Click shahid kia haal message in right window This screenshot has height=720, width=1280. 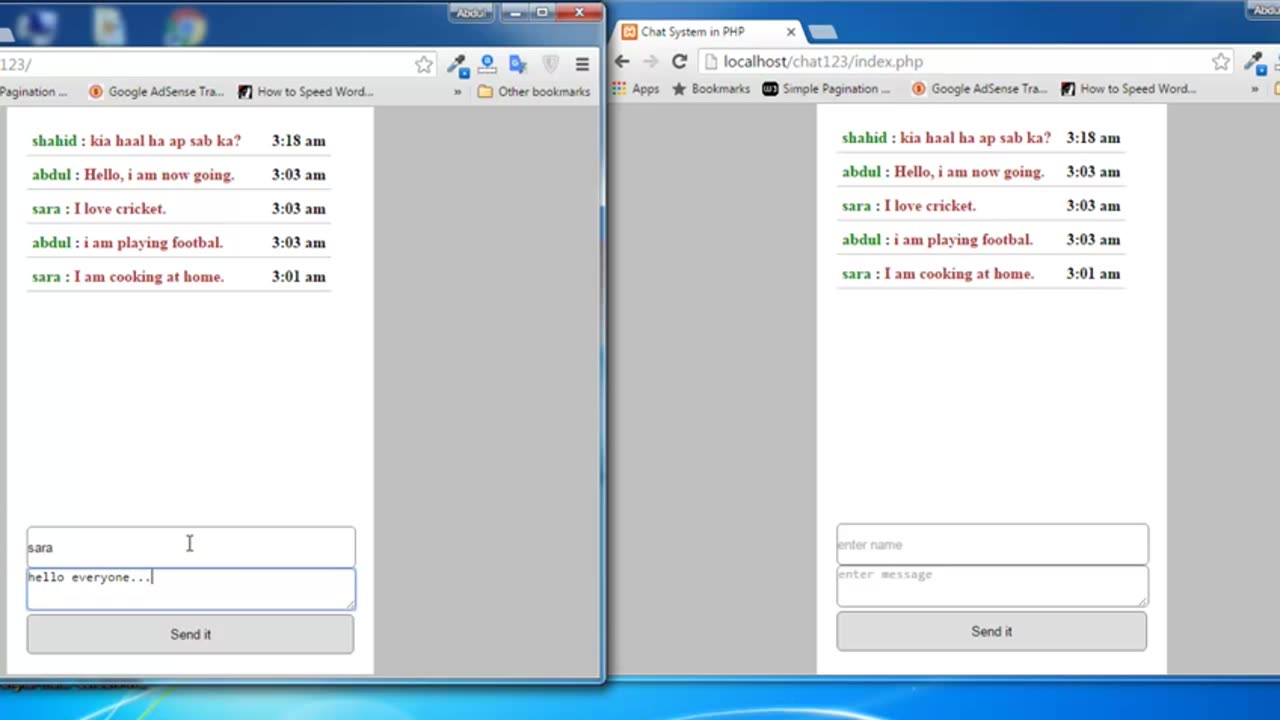click(946, 138)
